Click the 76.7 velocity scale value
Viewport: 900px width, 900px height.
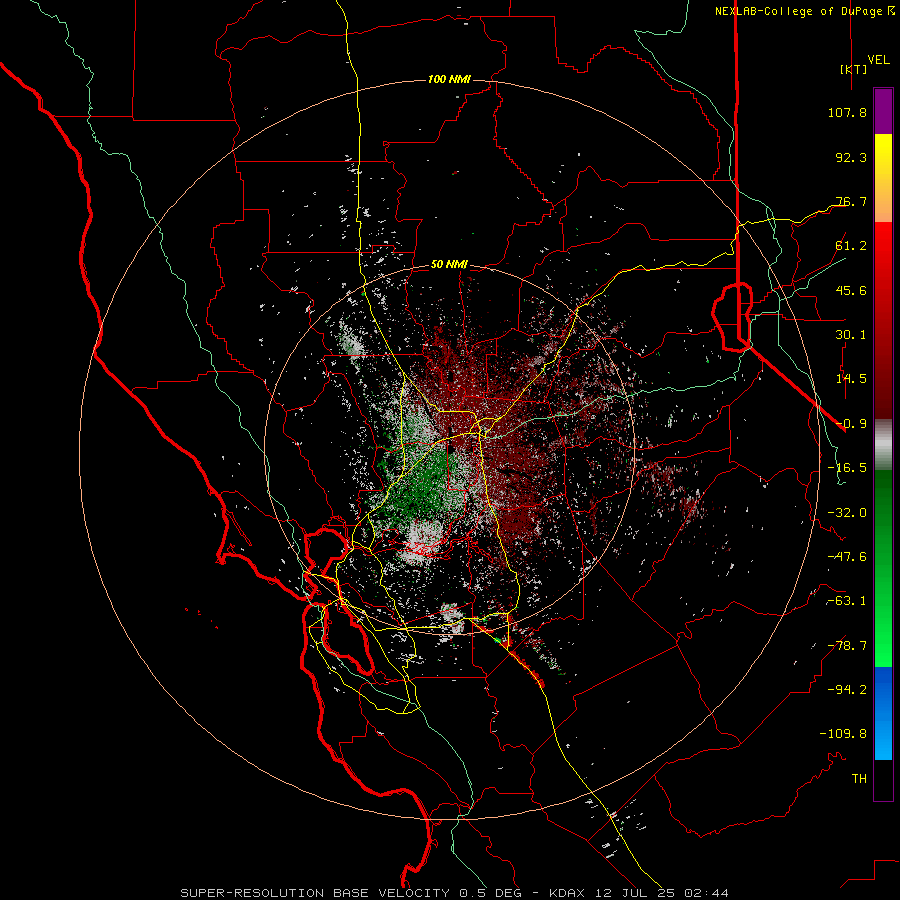click(851, 201)
